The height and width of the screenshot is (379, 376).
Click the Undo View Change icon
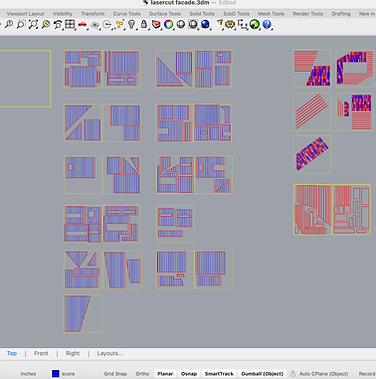(58, 24)
